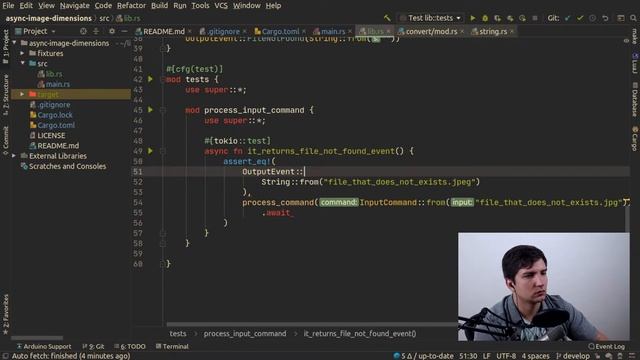The width and height of the screenshot is (640, 360).
Task: Open the Database side tool window
Action: 635,100
